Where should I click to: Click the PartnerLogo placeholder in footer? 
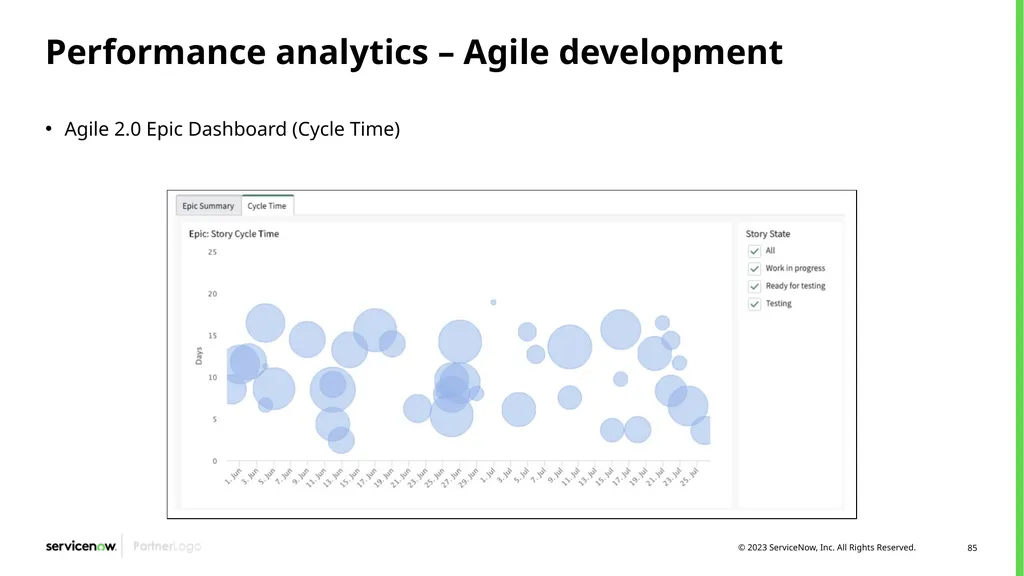tap(167, 546)
